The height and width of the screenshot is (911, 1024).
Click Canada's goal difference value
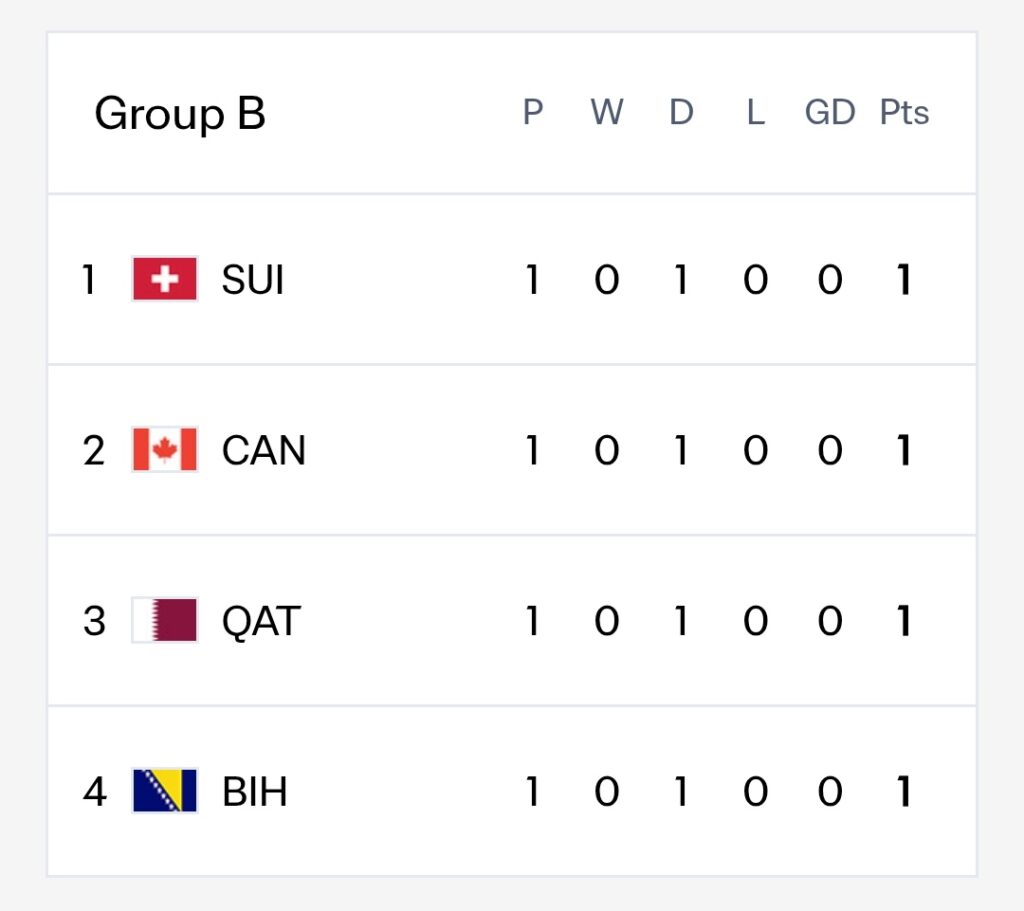click(x=830, y=450)
